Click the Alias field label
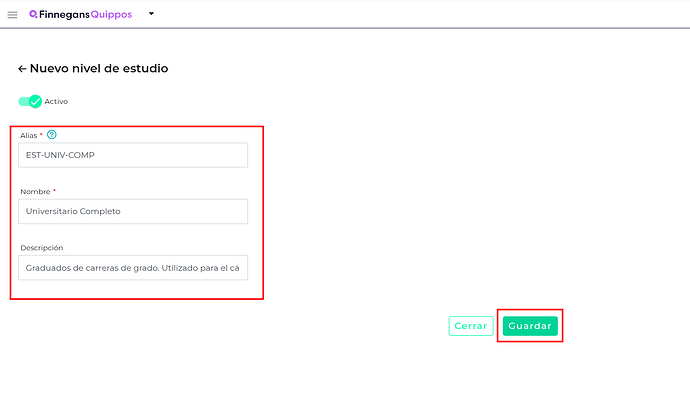The width and height of the screenshot is (690, 414). tap(29, 136)
